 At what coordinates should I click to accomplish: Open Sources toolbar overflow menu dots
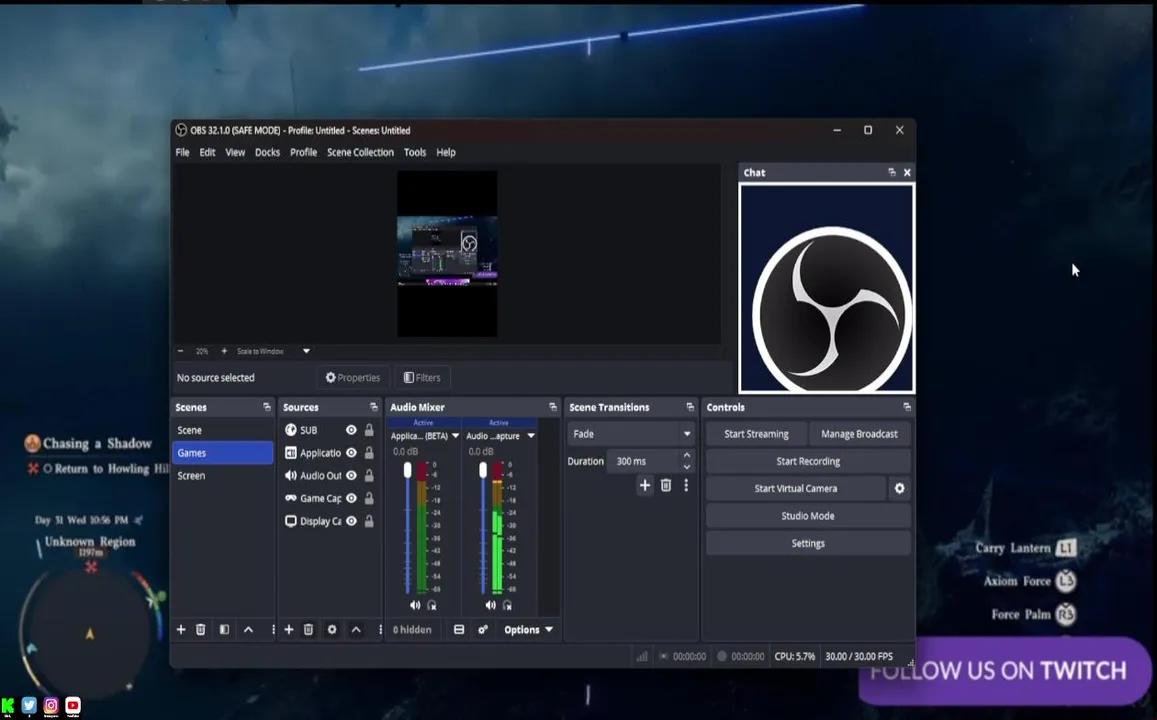[x=380, y=629]
